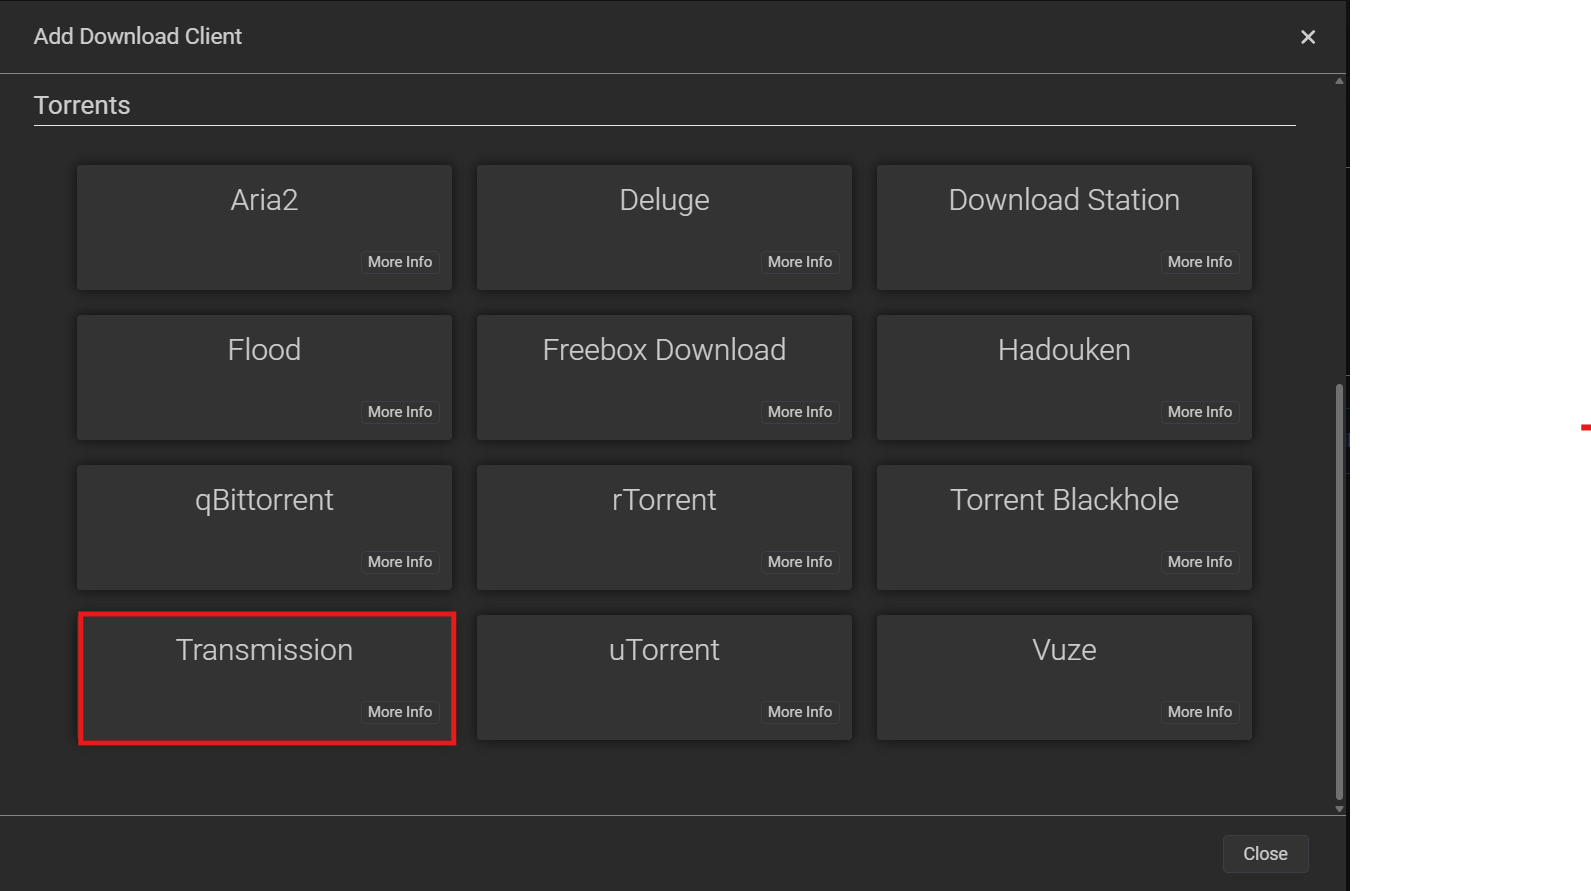Viewport: 1591px width, 891px height.
Task: Select the Download Station client card
Action: 1064,228
